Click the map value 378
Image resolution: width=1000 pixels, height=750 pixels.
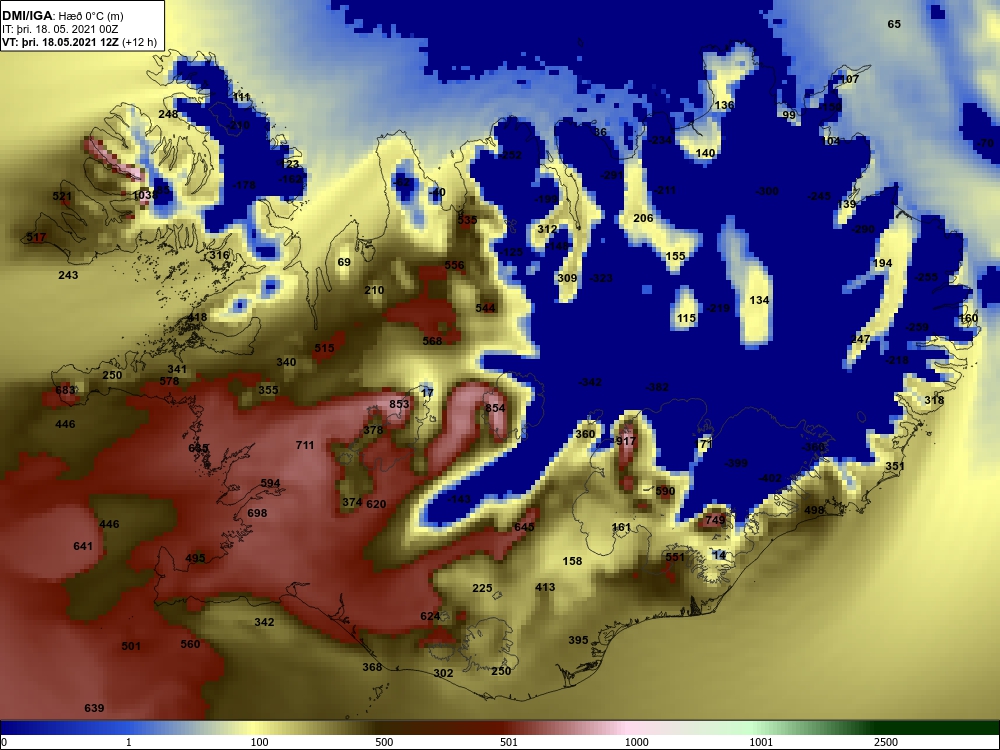click(x=373, y=430)
